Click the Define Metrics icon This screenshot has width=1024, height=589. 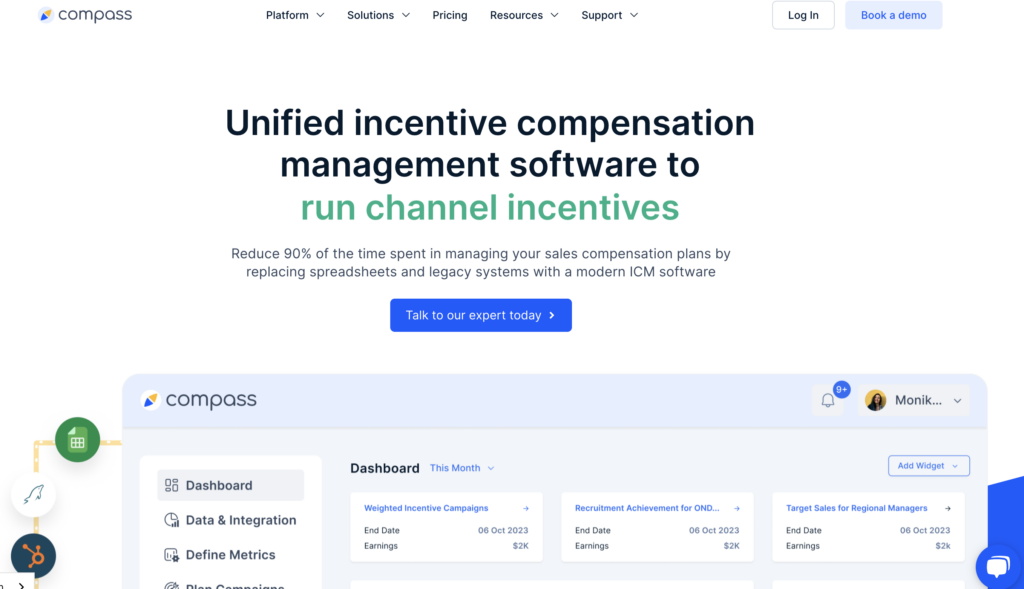pyautogui.click(x=171, y=555)
